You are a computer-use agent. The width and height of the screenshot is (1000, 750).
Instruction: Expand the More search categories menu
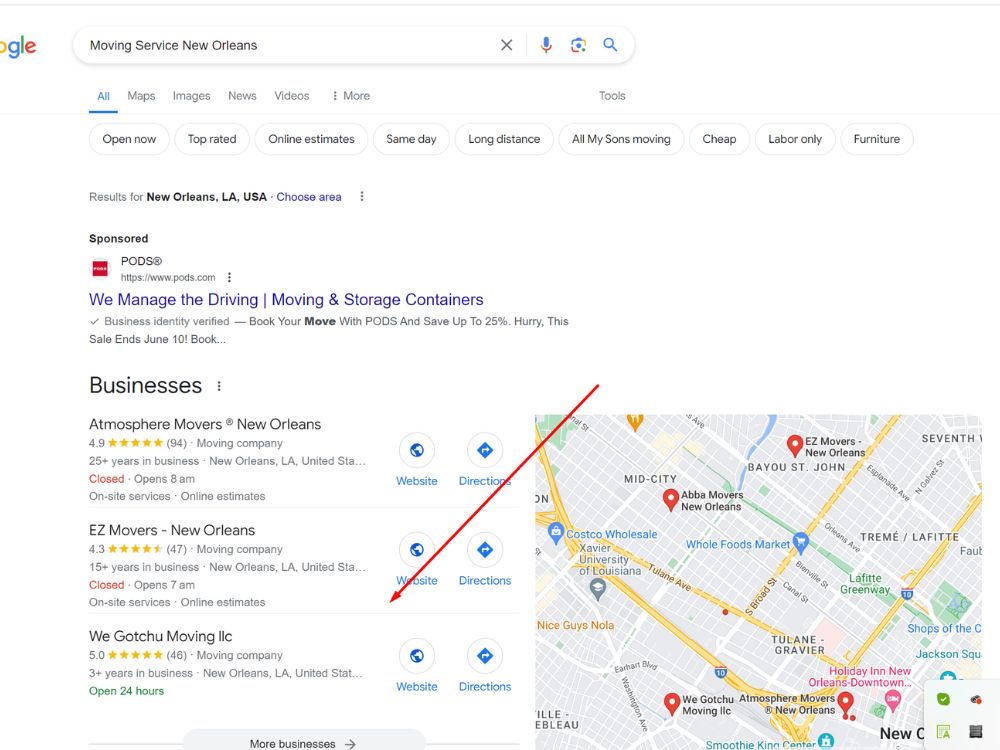point(351,96)
